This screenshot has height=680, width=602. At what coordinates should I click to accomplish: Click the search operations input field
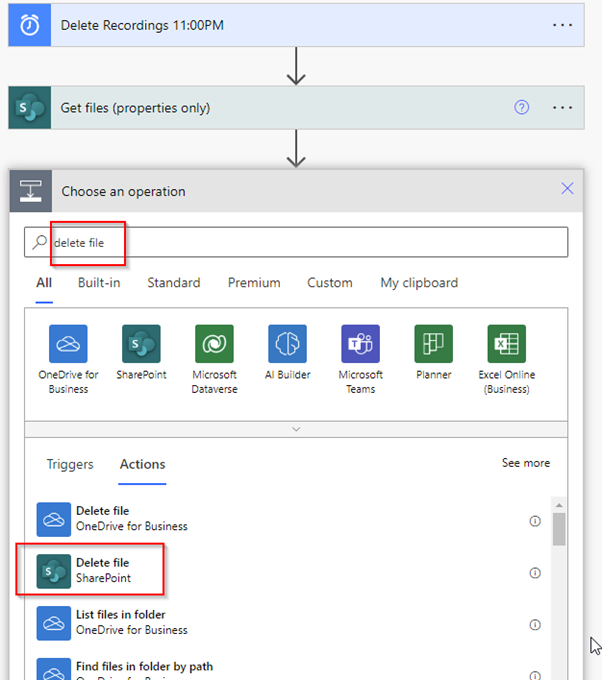tap(300, 242)
